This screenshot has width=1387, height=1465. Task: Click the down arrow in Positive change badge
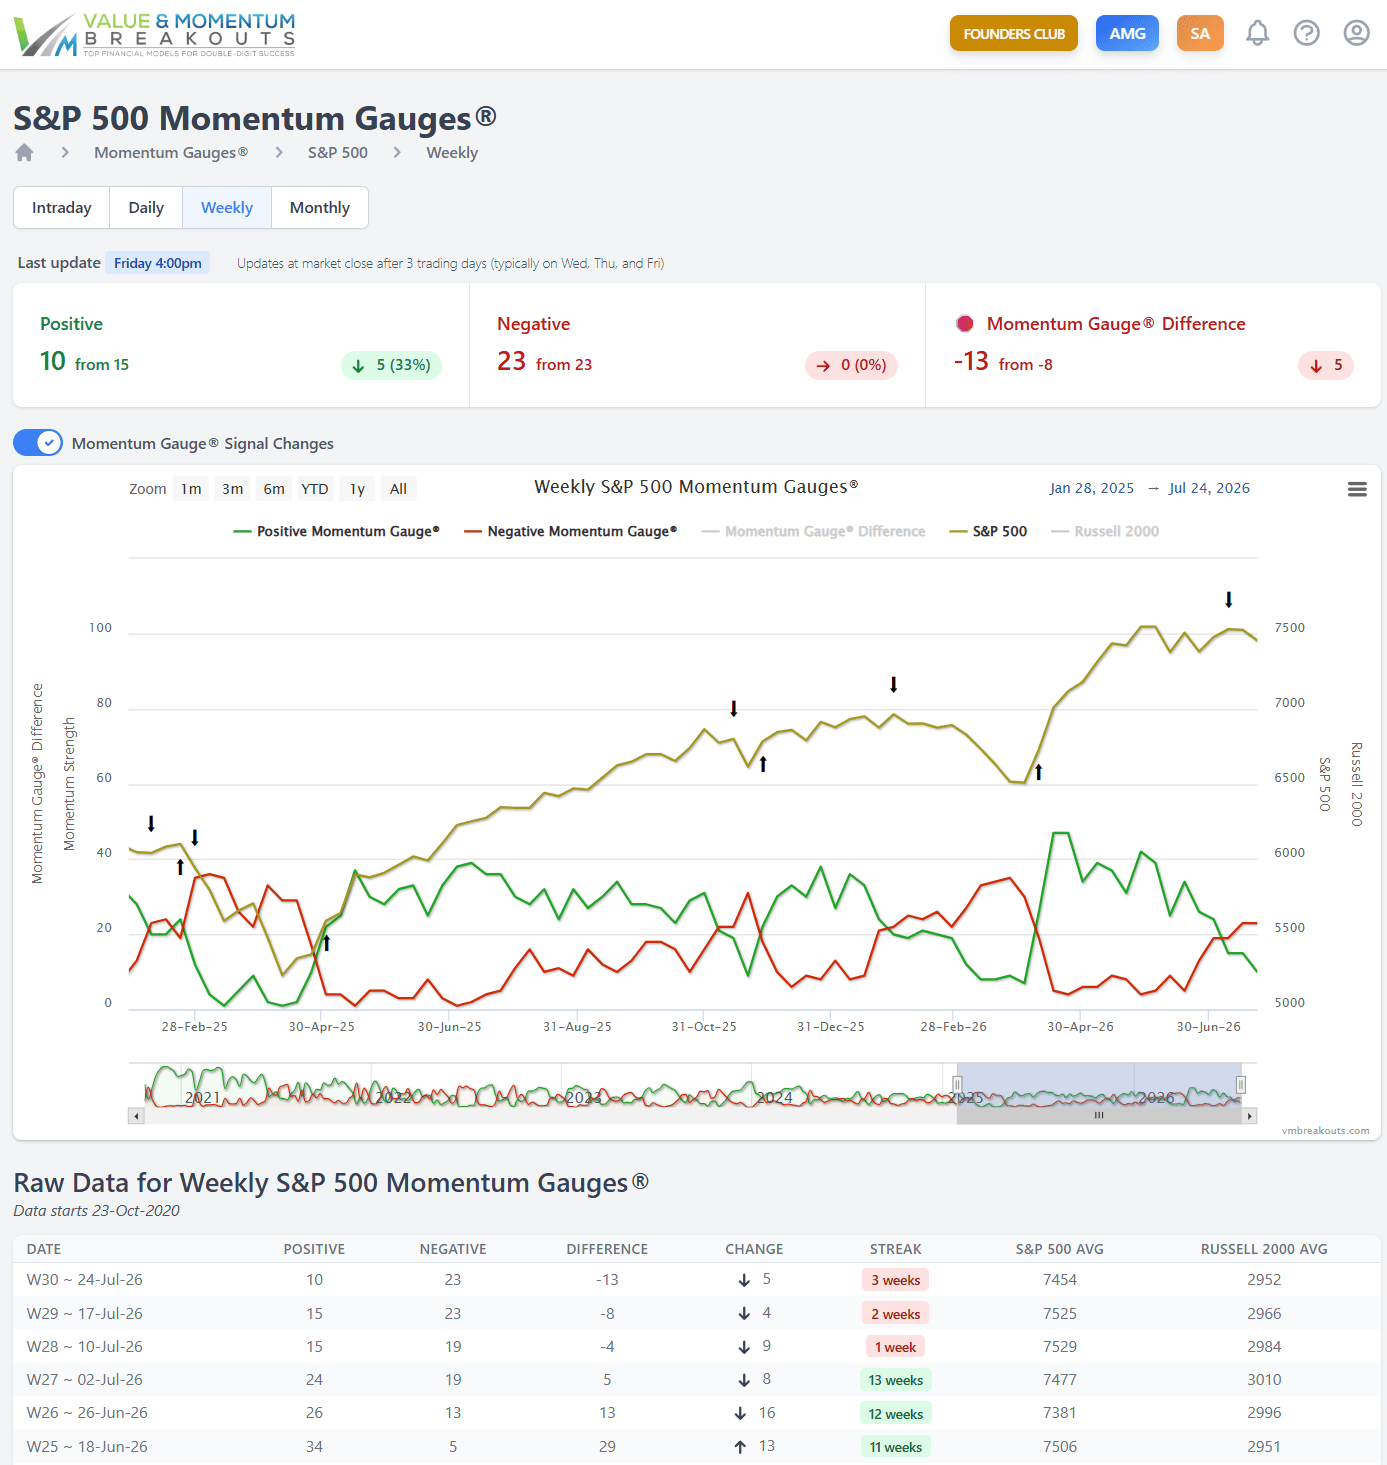358,366
